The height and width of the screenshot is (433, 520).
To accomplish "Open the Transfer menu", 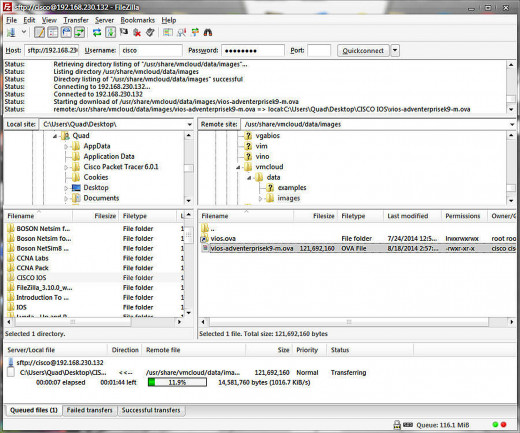I will click(76, 20).
